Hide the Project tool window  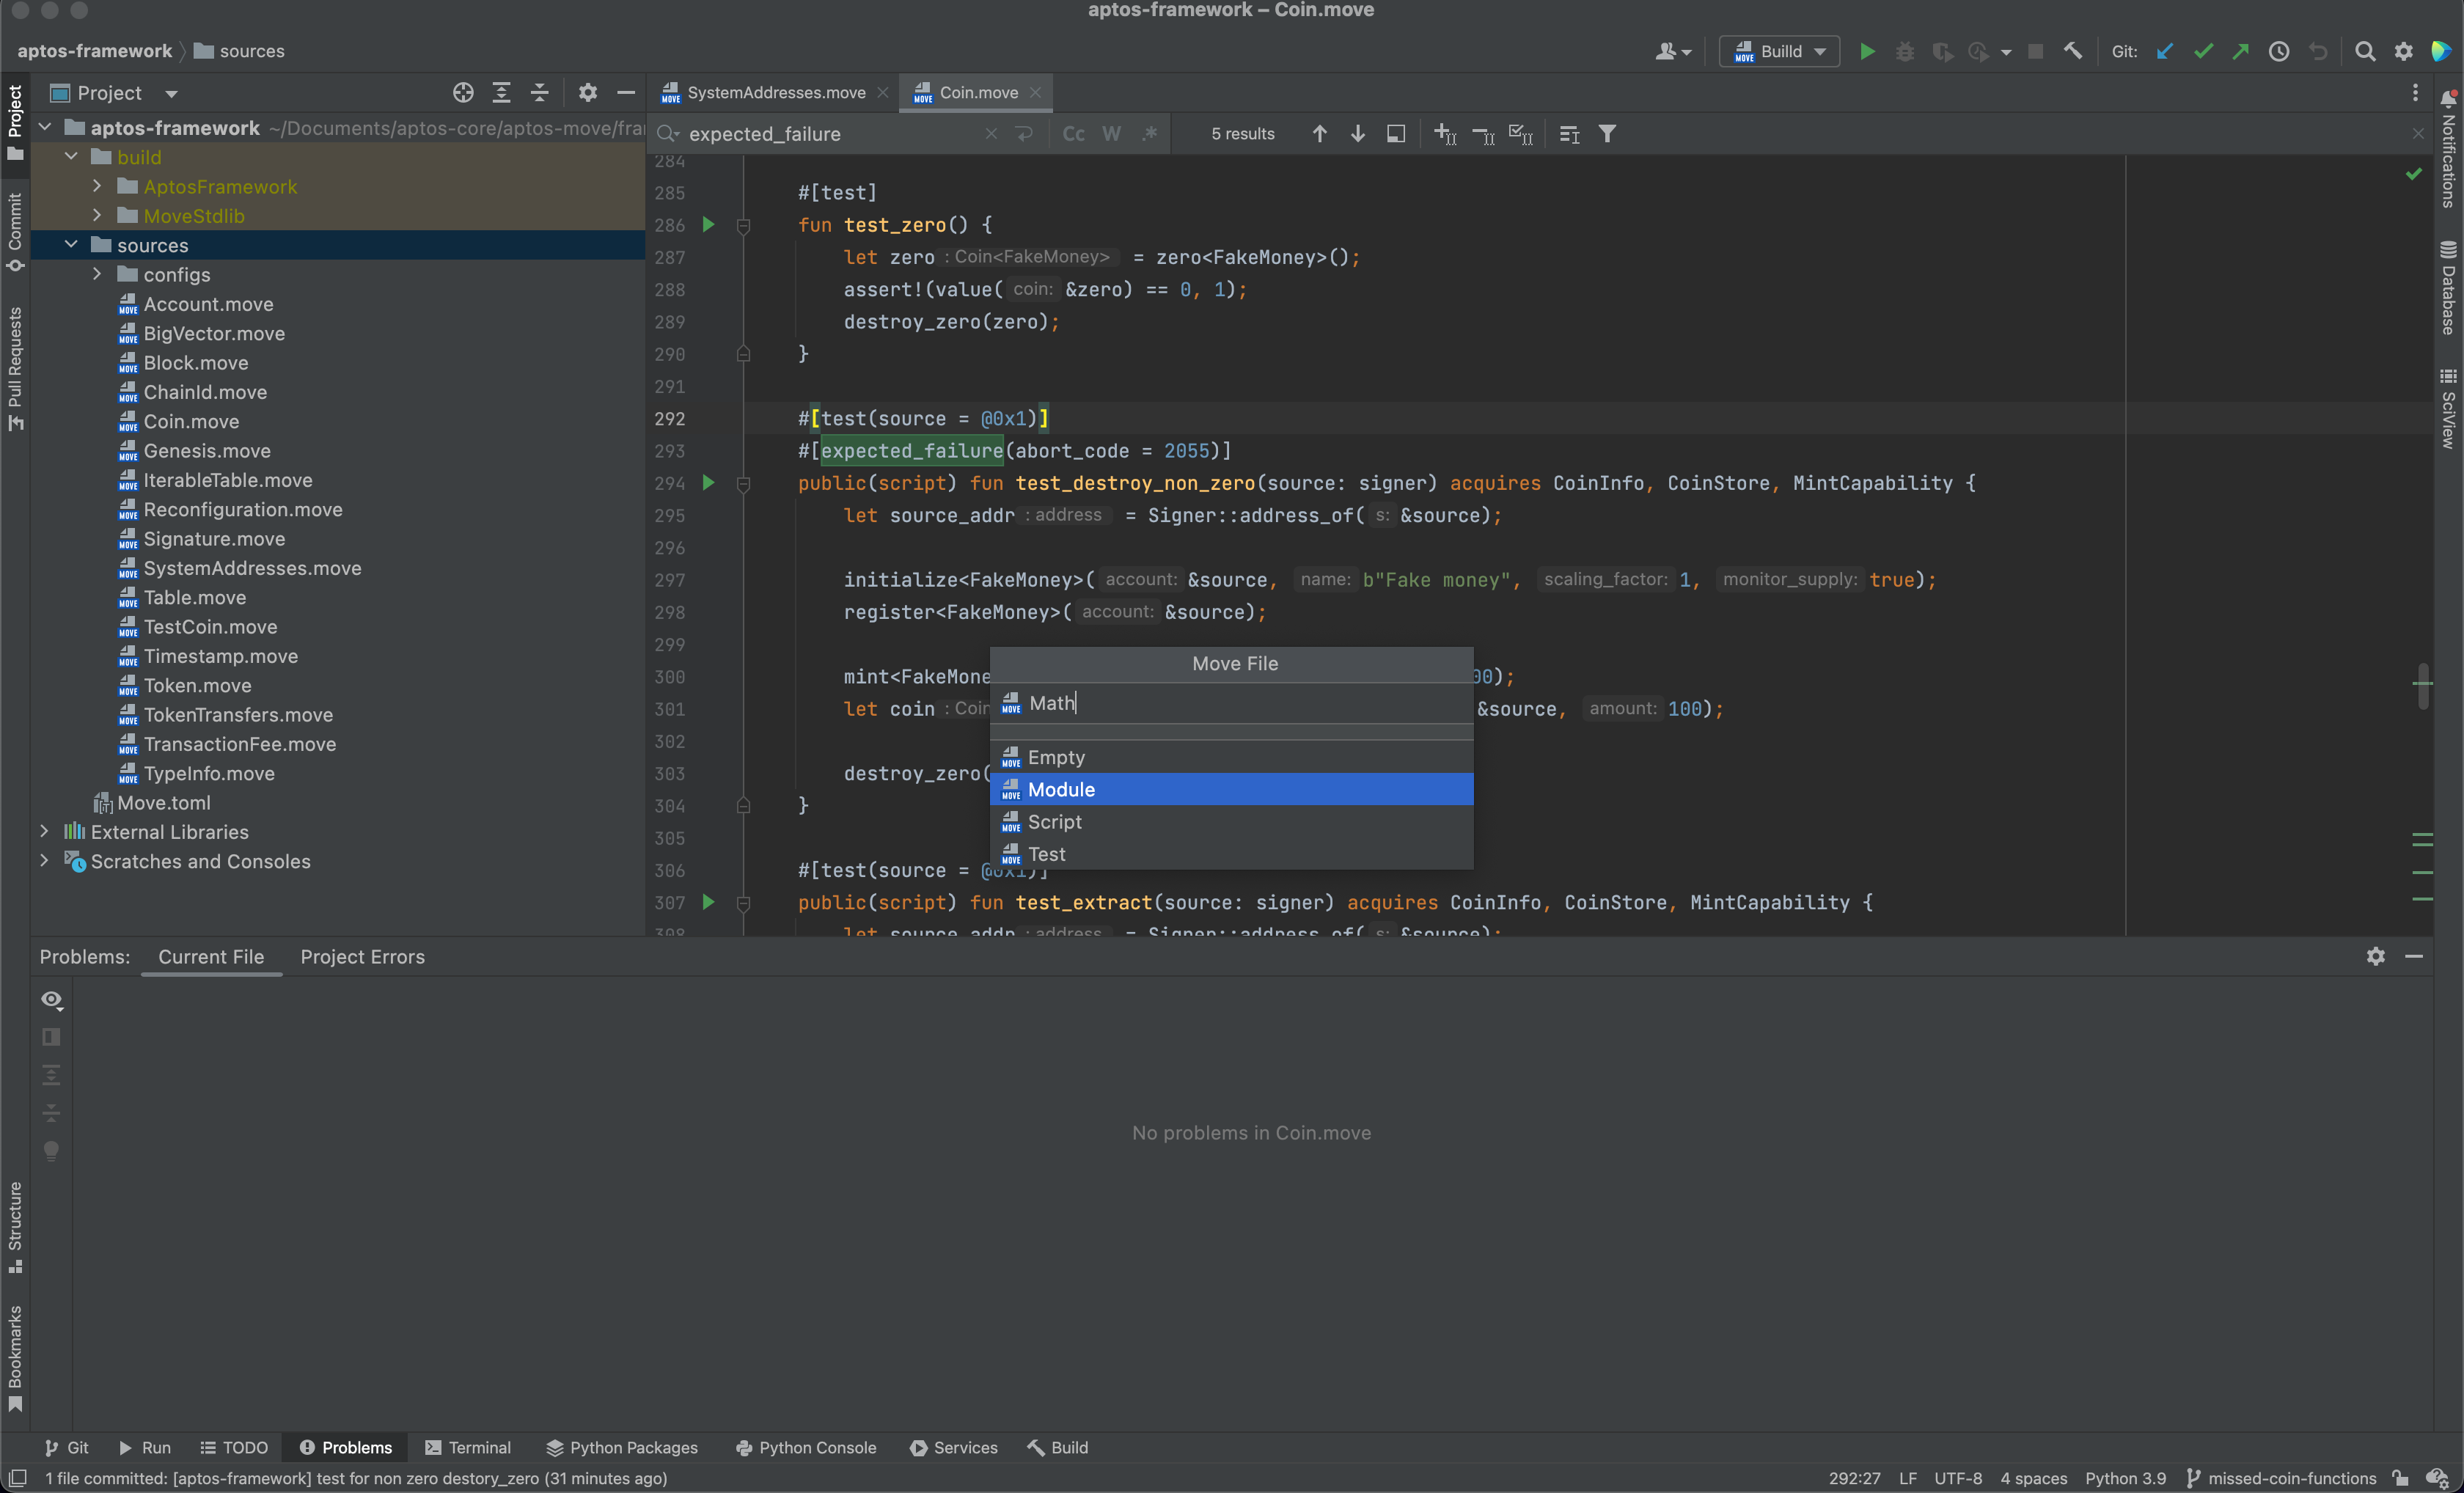coord(626,93)
